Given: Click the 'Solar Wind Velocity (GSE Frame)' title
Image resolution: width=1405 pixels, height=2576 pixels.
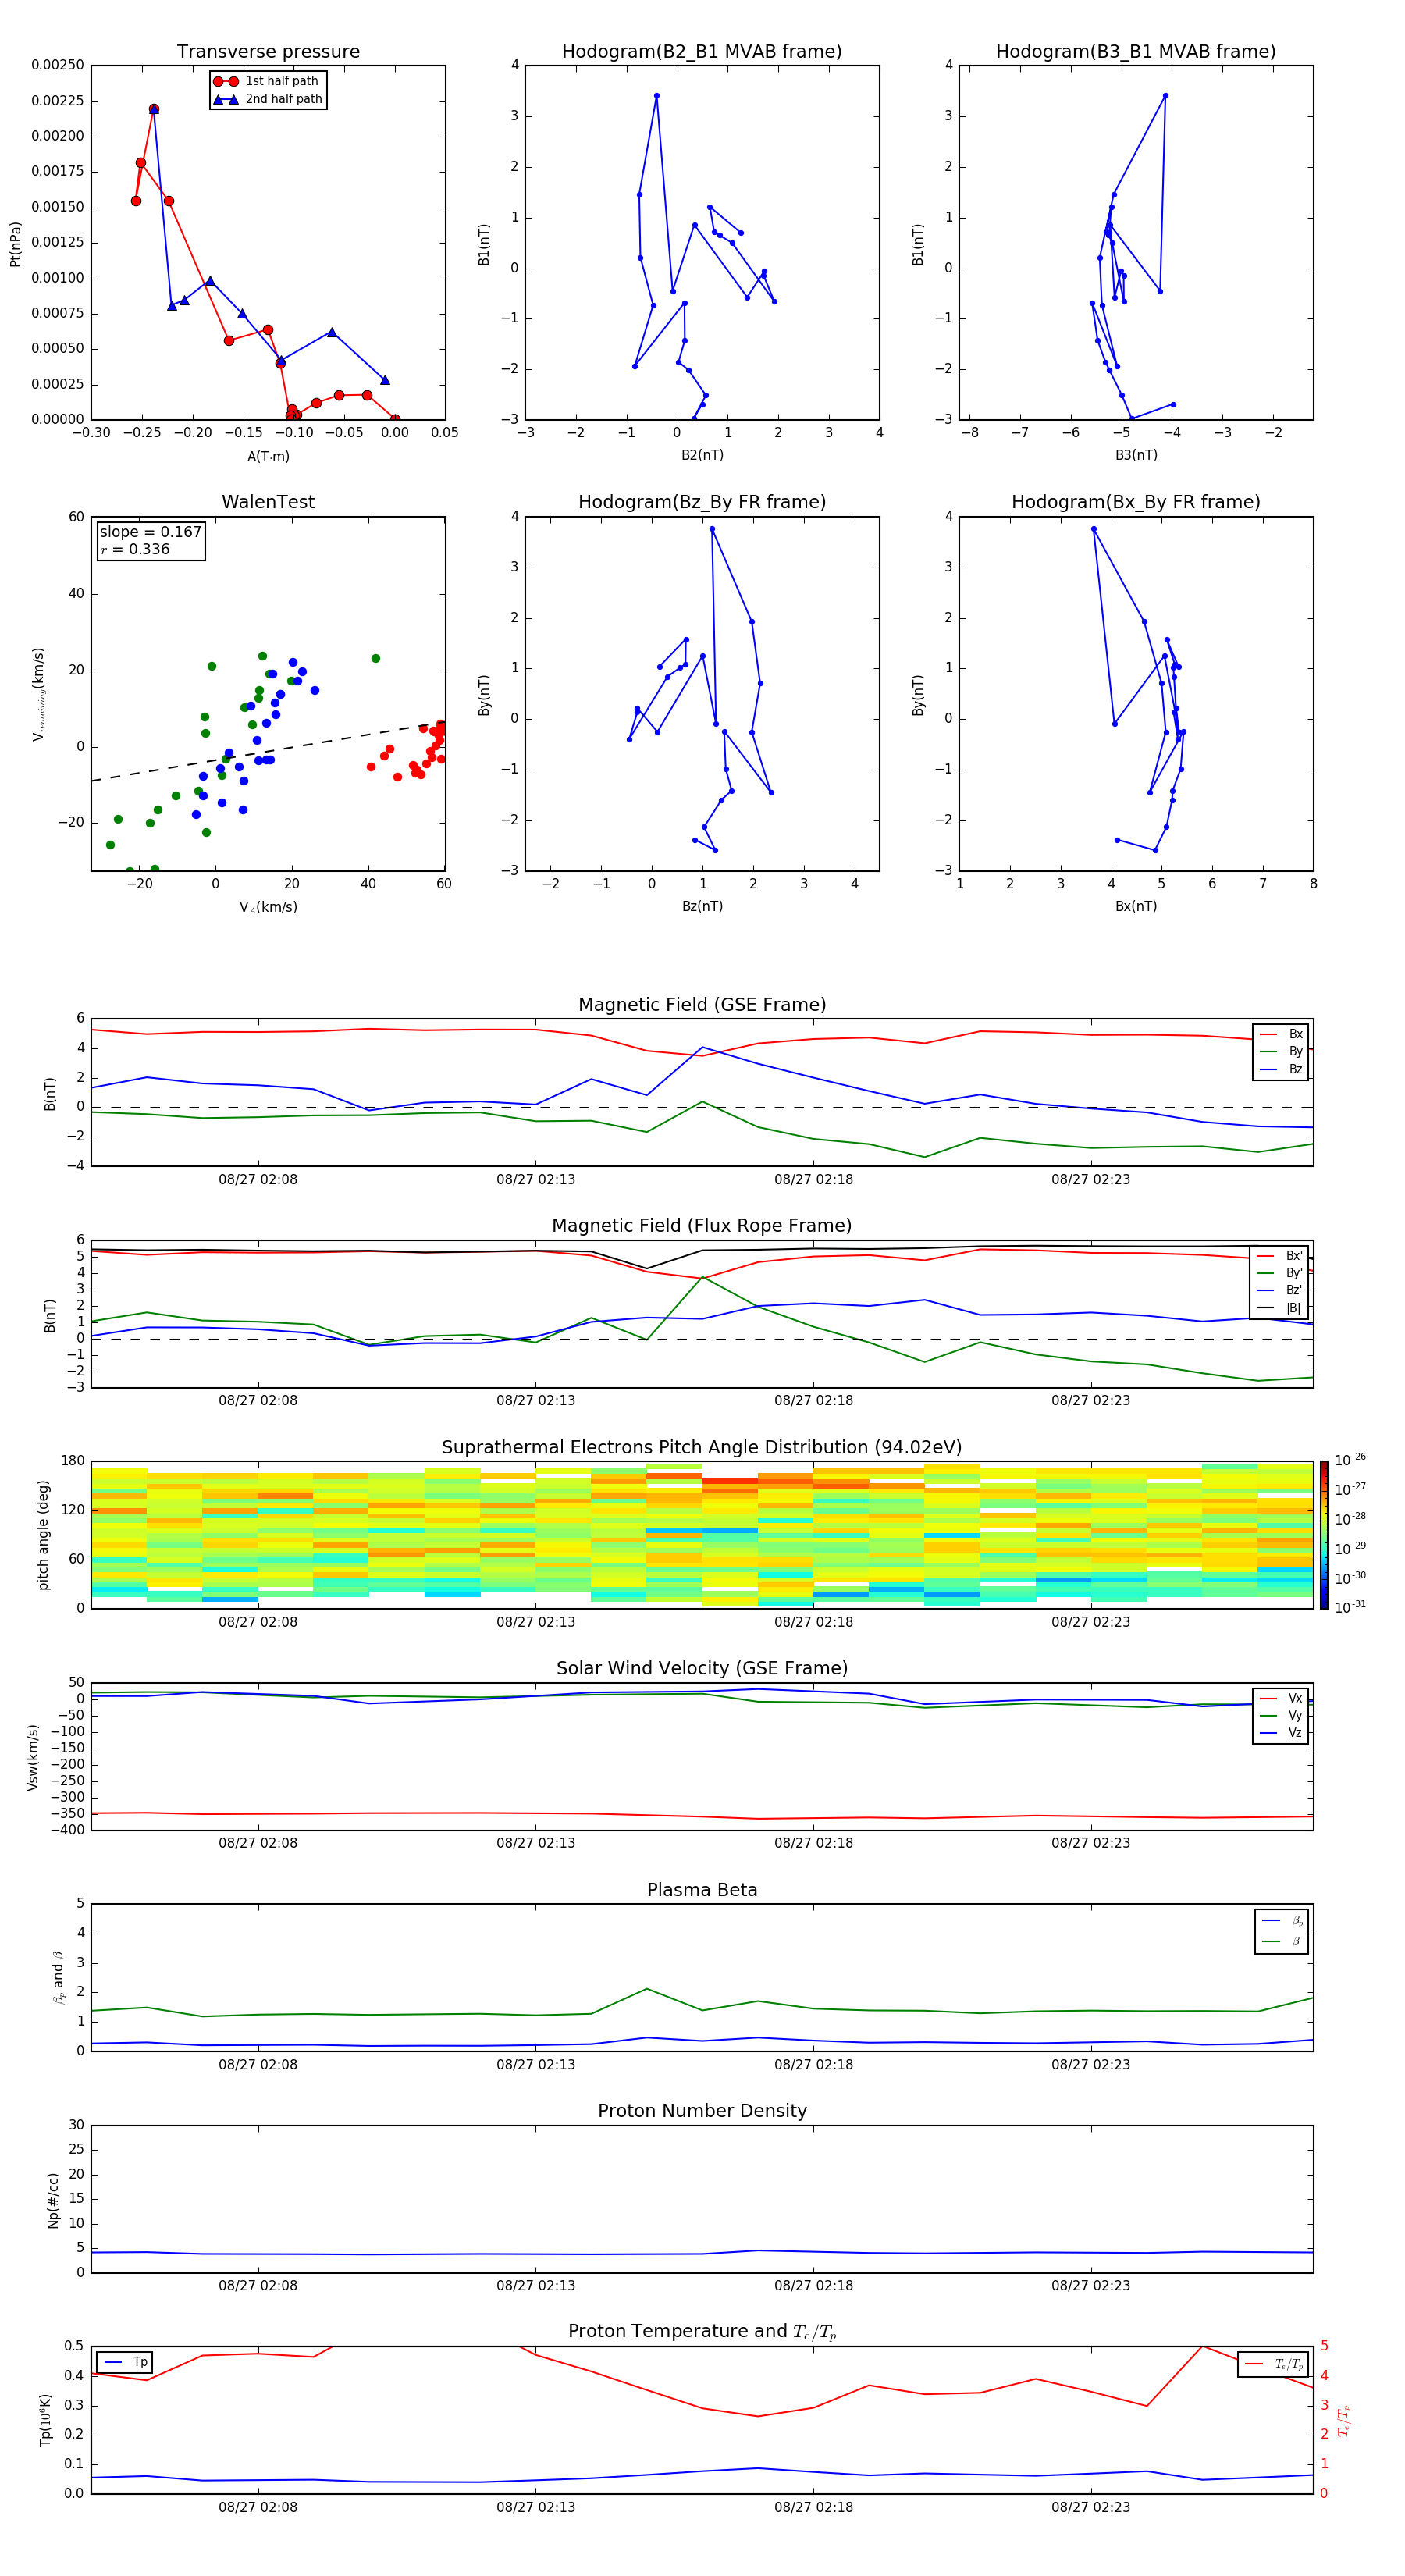Looking at the screenshot, I should (702, 1669).
